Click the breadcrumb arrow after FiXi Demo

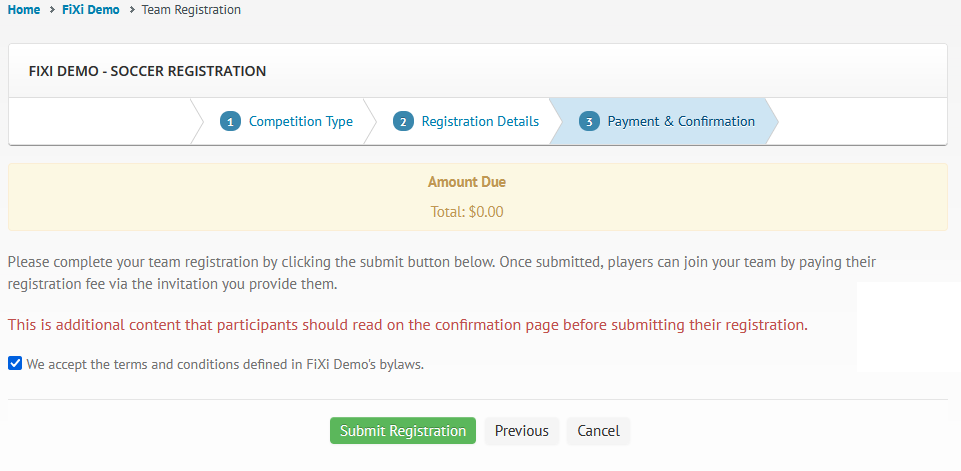click(x=131, y=10)
